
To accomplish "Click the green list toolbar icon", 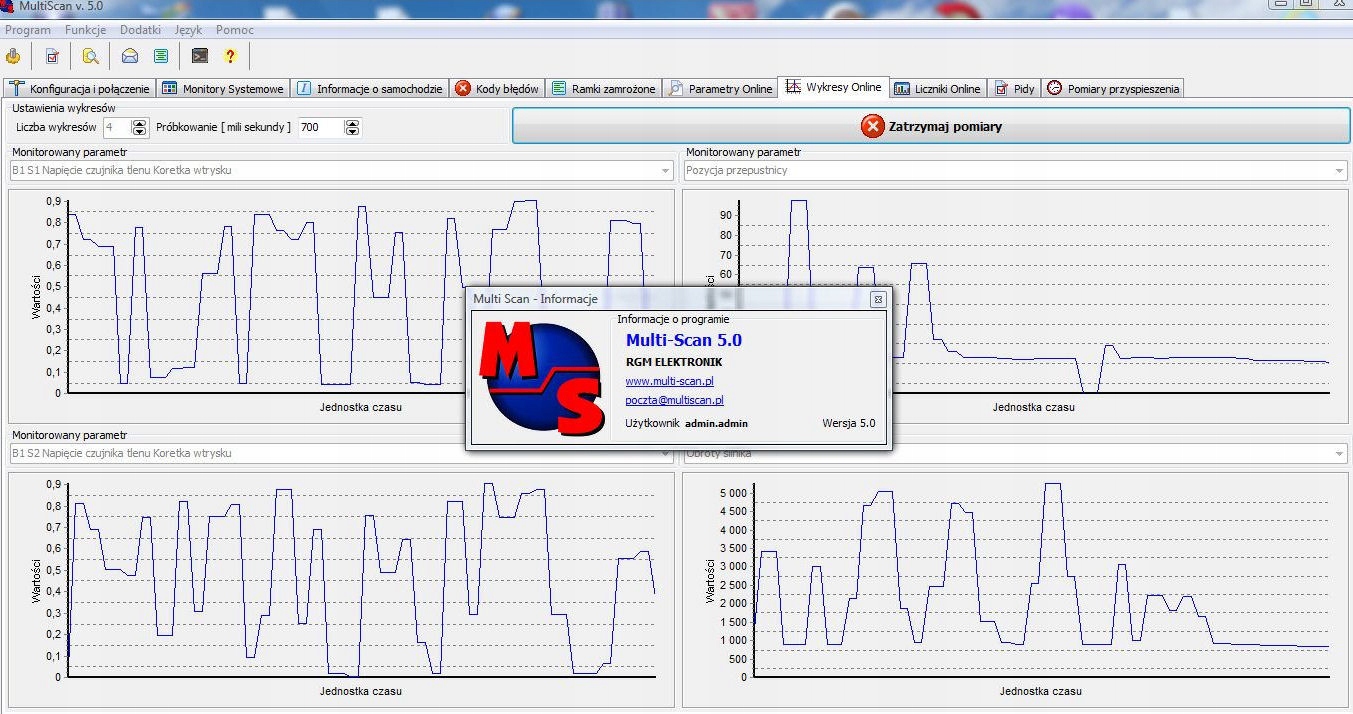I will [161, 56].
